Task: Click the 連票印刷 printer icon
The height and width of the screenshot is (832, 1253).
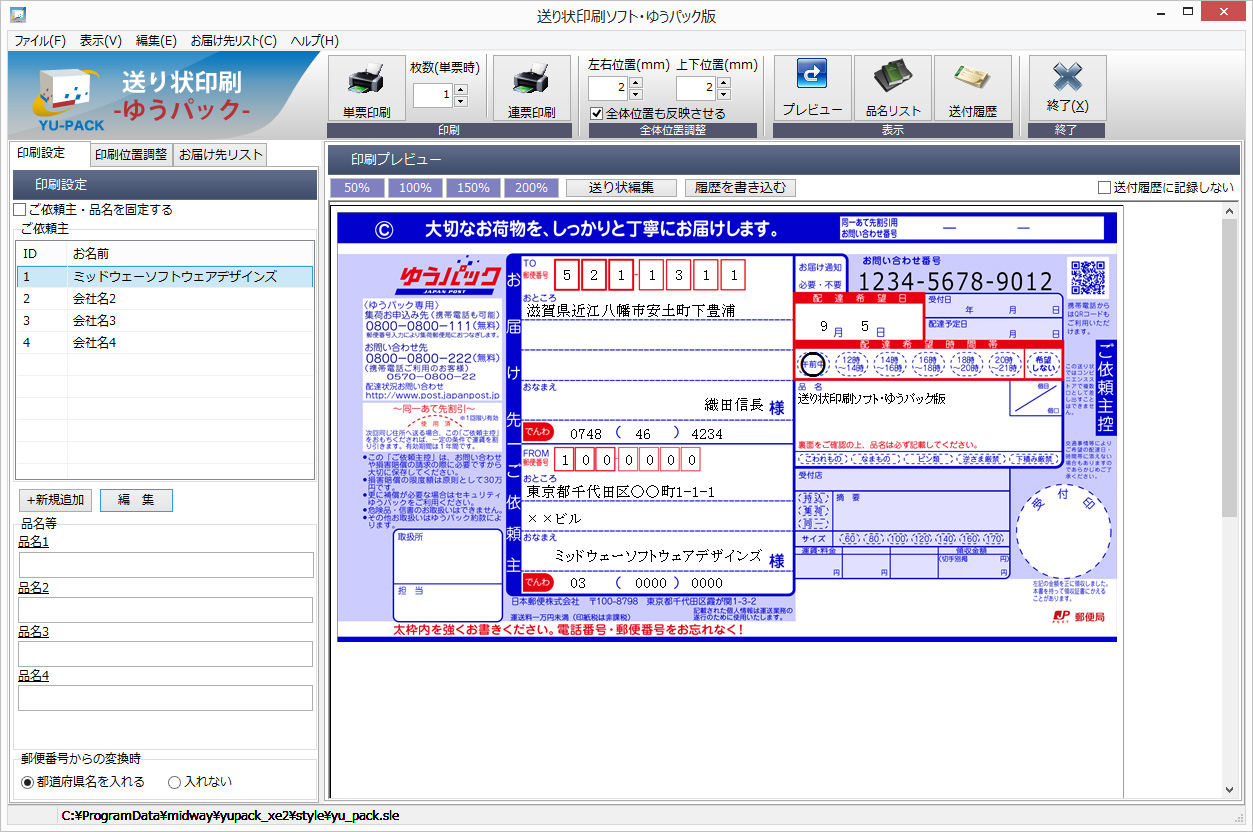Action: (531, 88)
